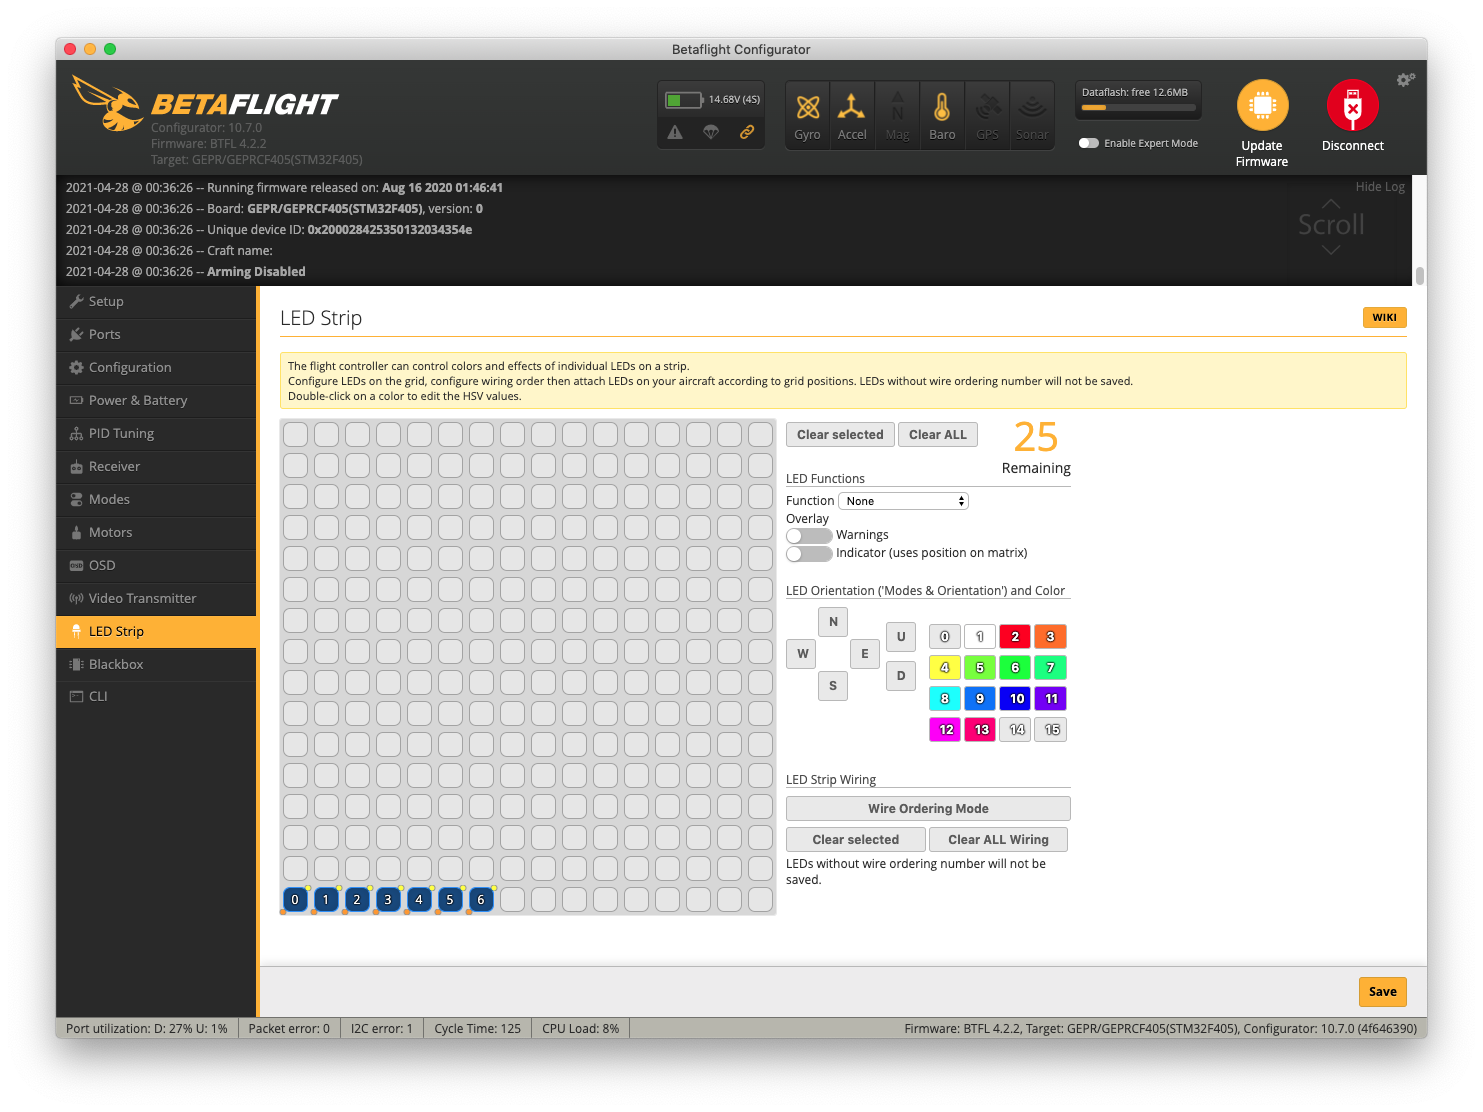Open the settings gear icon
Image resolution: width=1483 pixels, height=1112 pixels.
(1405, 80)
